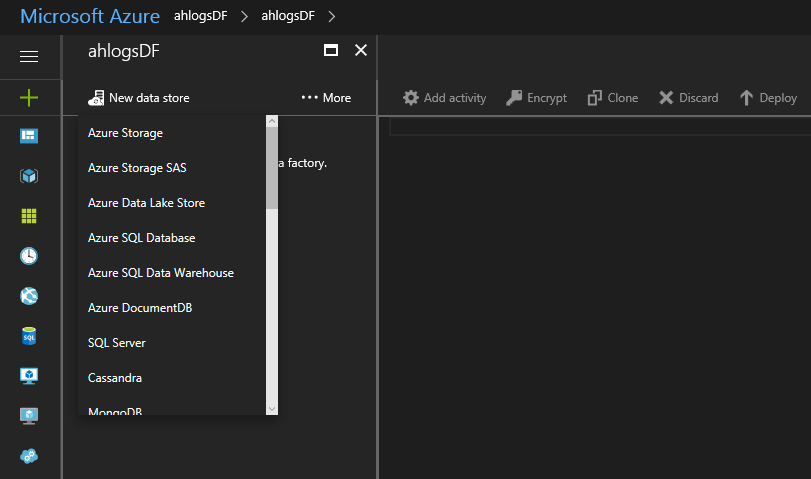Image resolution: width=811 pixels, height=479 pixels.
Task: Open the SQL databases icon
Action: coord(29,336)
